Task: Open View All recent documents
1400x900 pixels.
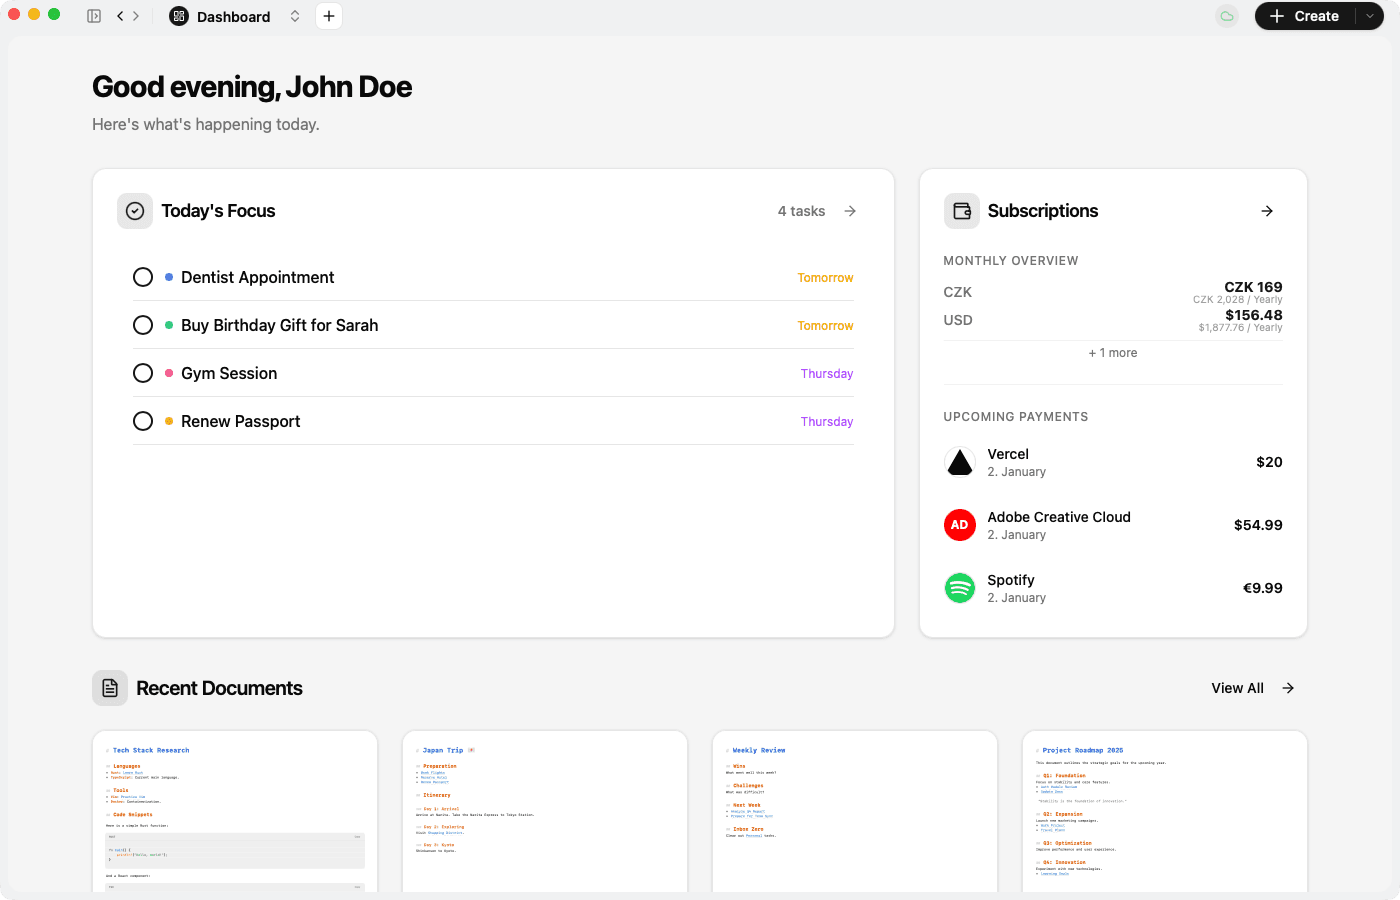Action: pyautogui.click(x=1237, y=688)
